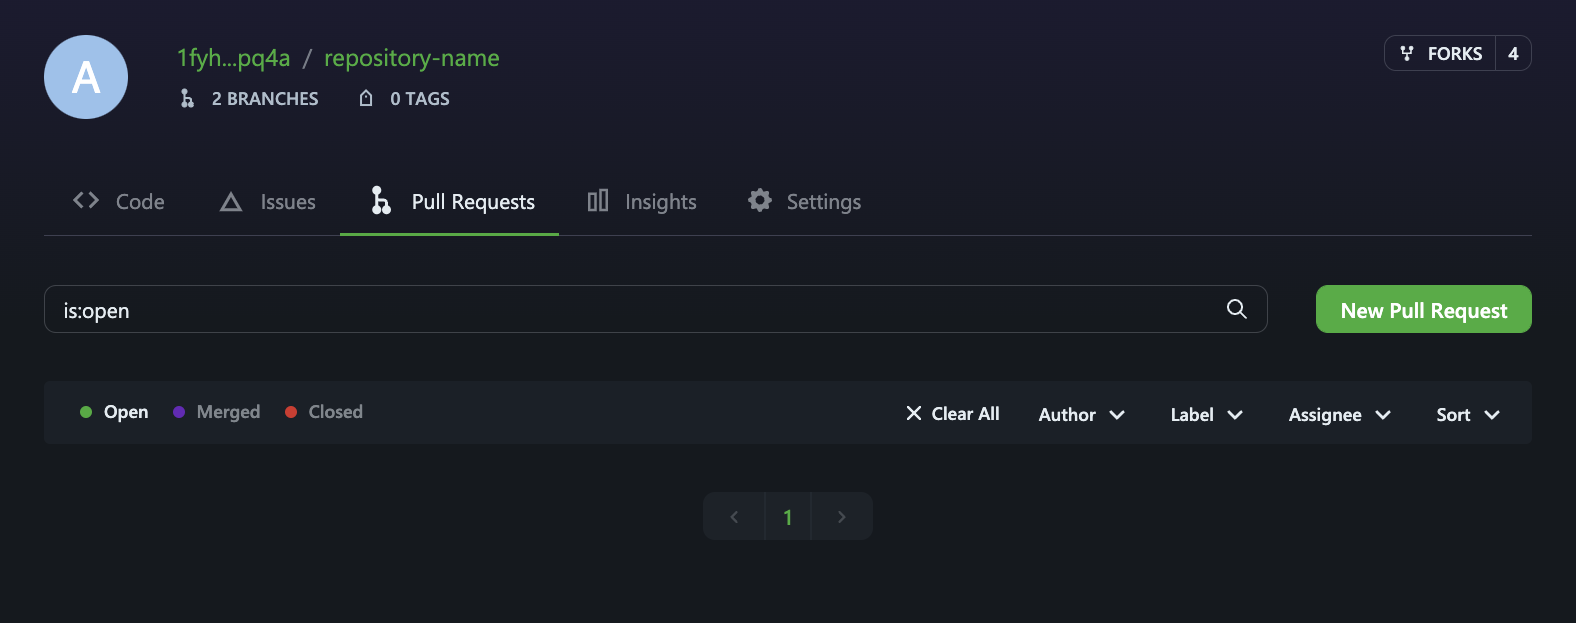The width and height of the screenshot is (1576, 623).
Task: Click the Settings gear icon
Action: click(760, 200)
